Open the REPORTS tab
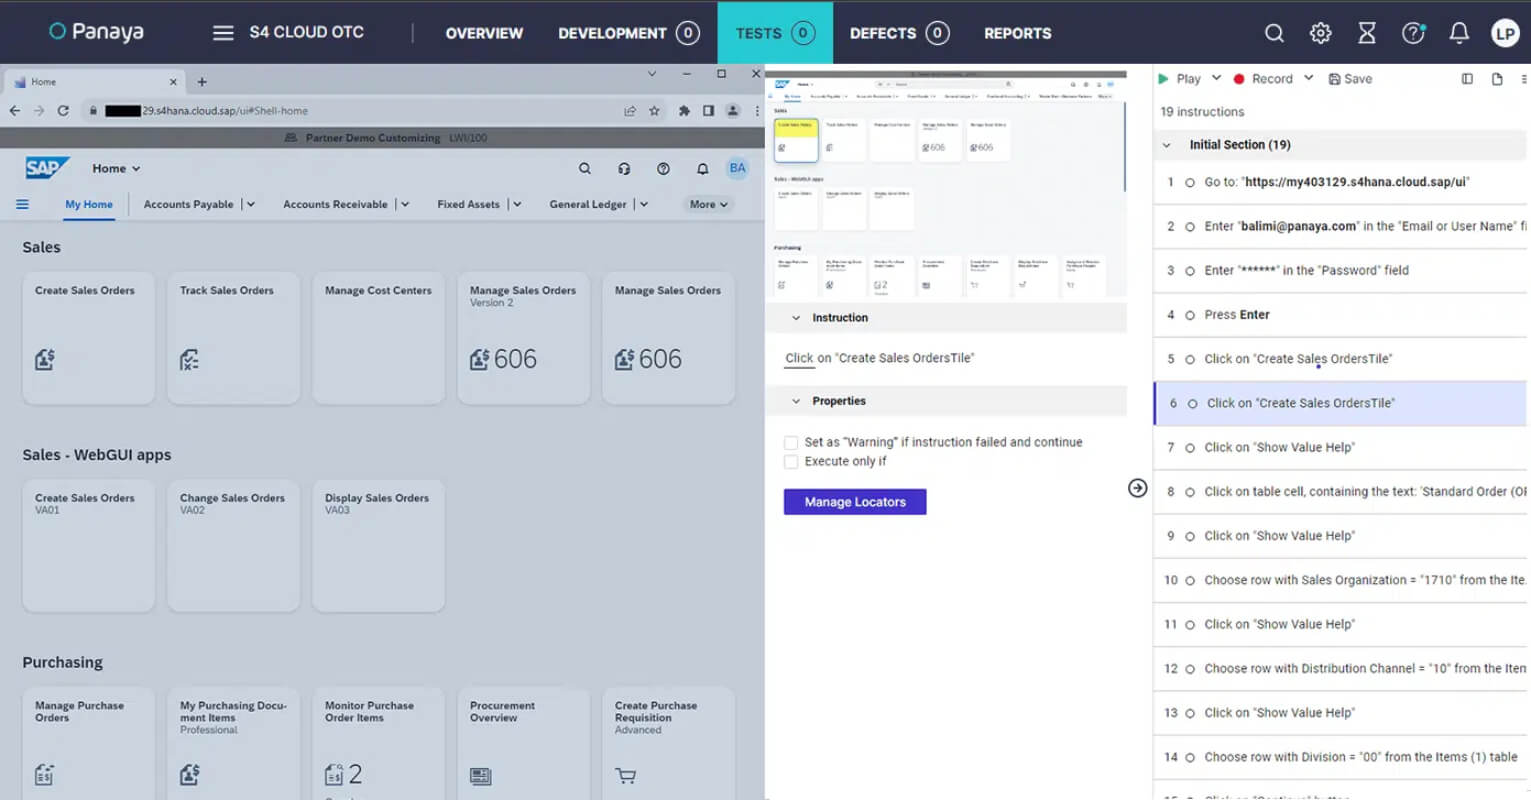 point(1017,33)
